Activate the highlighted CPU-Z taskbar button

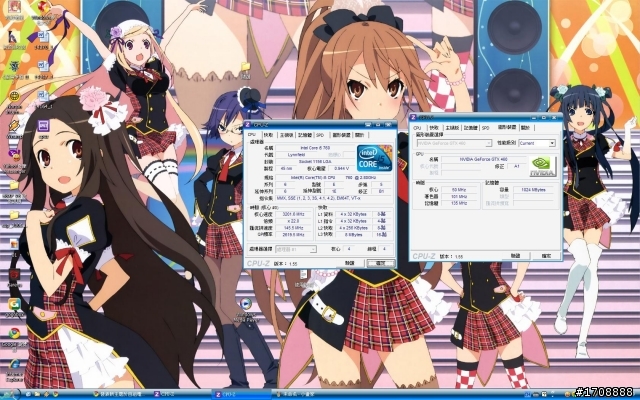(242, 394)
